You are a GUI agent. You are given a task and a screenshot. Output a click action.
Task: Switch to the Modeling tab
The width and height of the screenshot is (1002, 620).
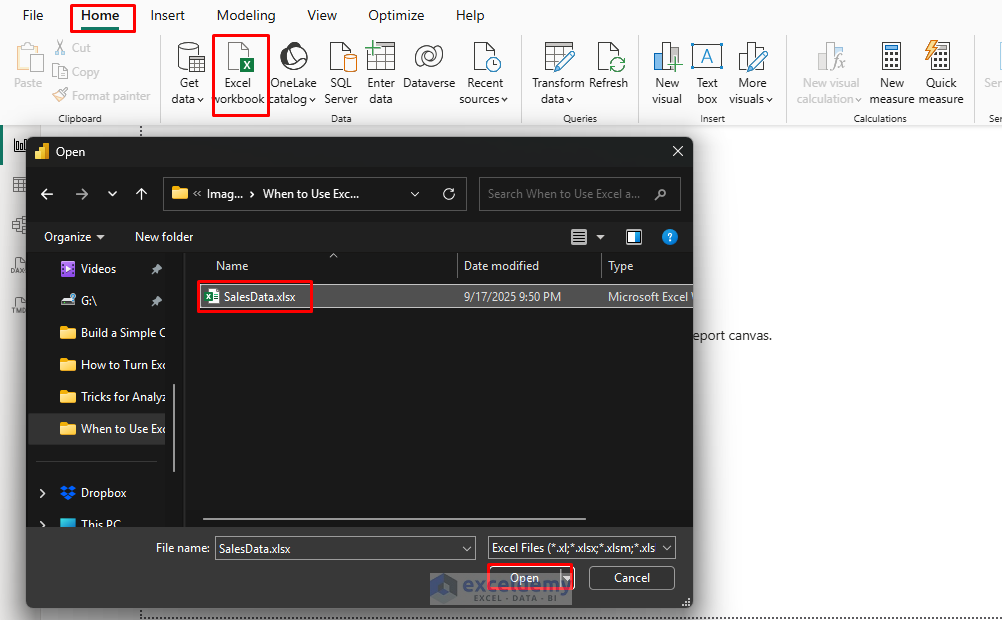(x=246, y=15)
